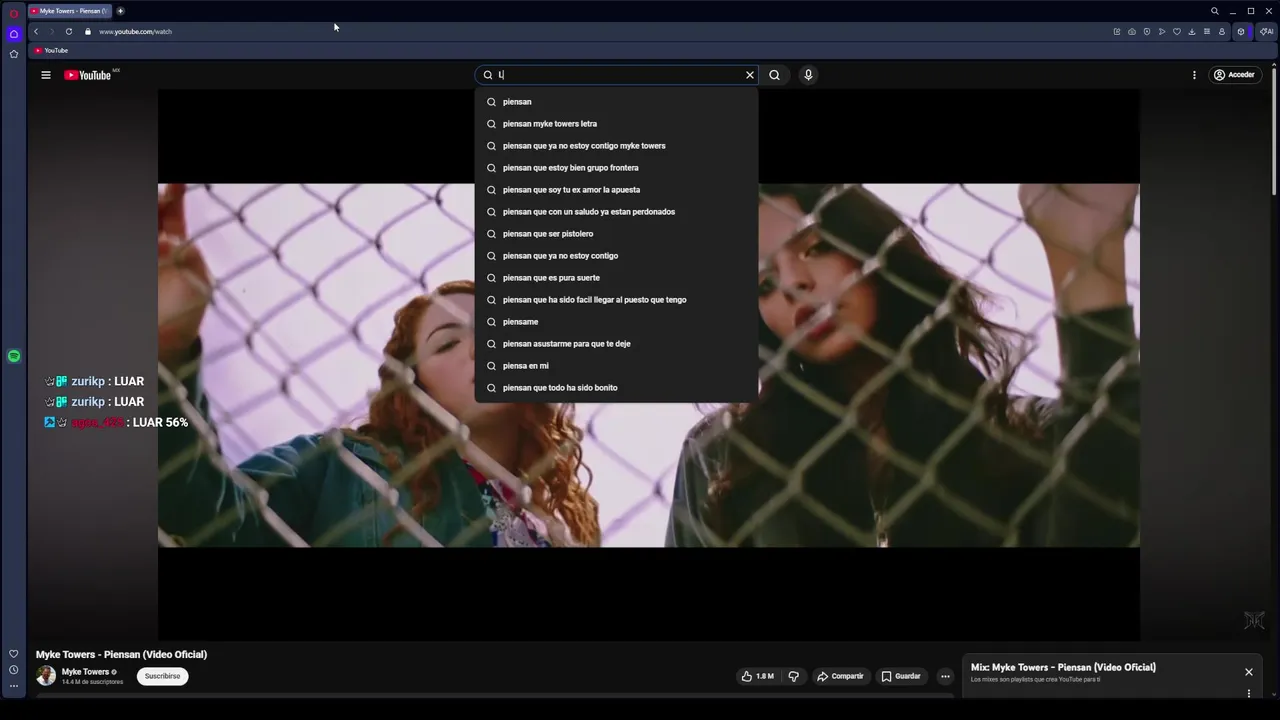This screenshot has width=1280, height=720.
Task: Open a new browser tab
Action: pyautogui.click(x=120, y=11)
